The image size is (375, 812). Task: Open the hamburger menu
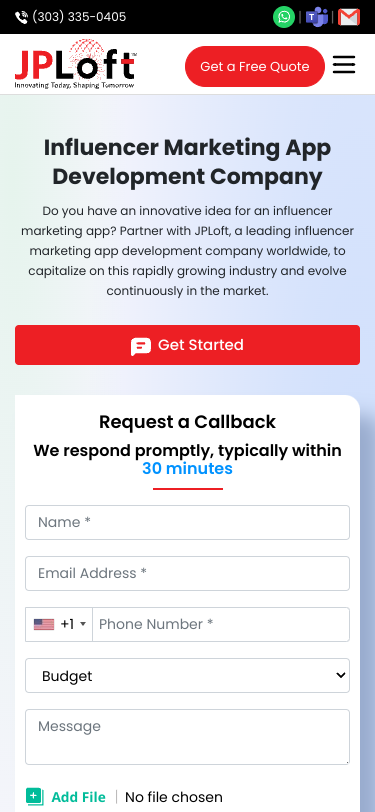344,65
